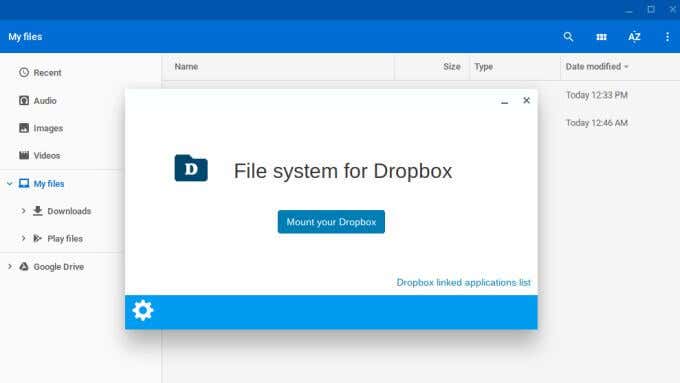Image resolution: width=680 pixels, height=383 pixels.
Task: Click the Today 12:33 PM entry
Action: tap(596, 95)
